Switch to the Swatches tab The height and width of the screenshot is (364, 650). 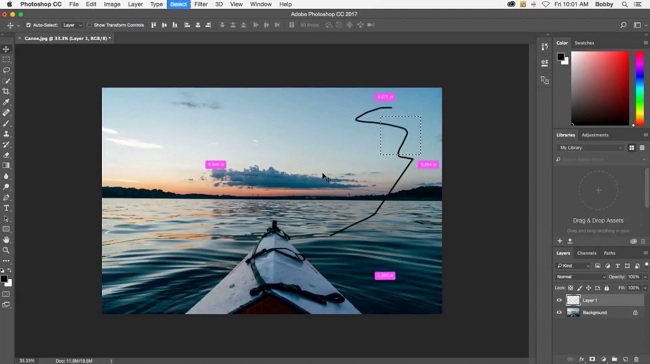584,43
